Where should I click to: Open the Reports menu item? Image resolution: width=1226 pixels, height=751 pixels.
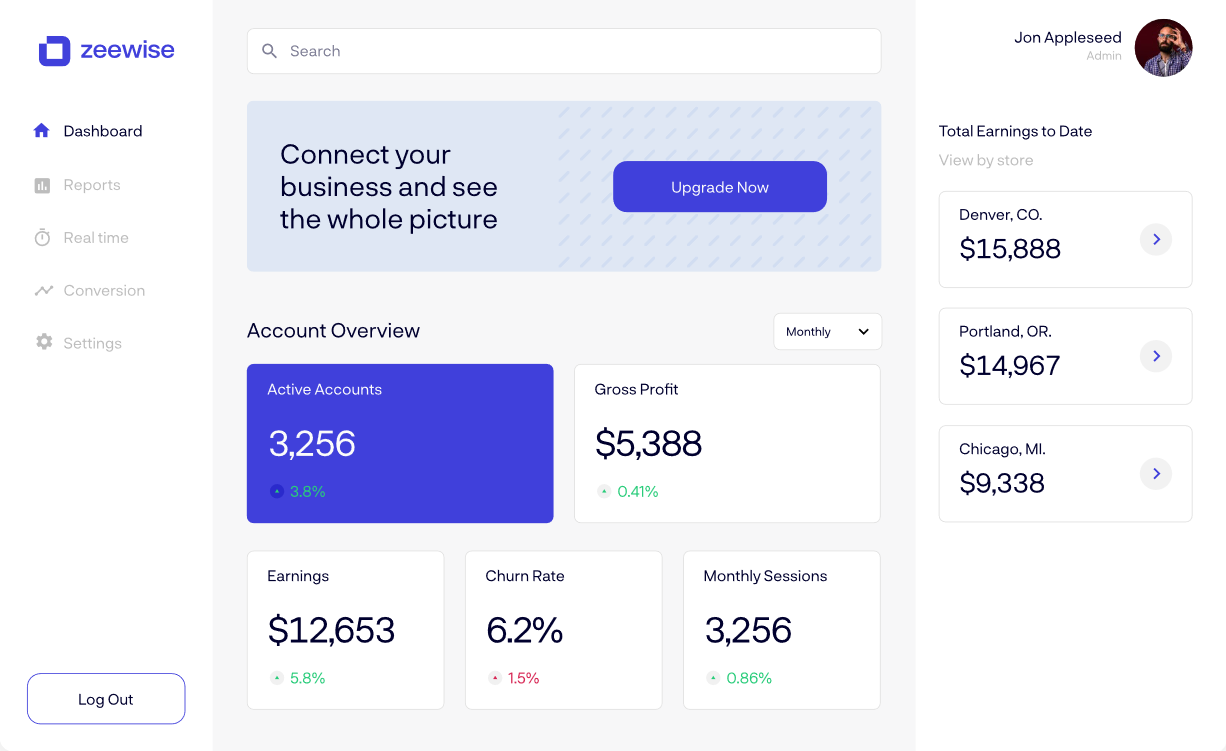pyautogui.click(x=91, y=185)
